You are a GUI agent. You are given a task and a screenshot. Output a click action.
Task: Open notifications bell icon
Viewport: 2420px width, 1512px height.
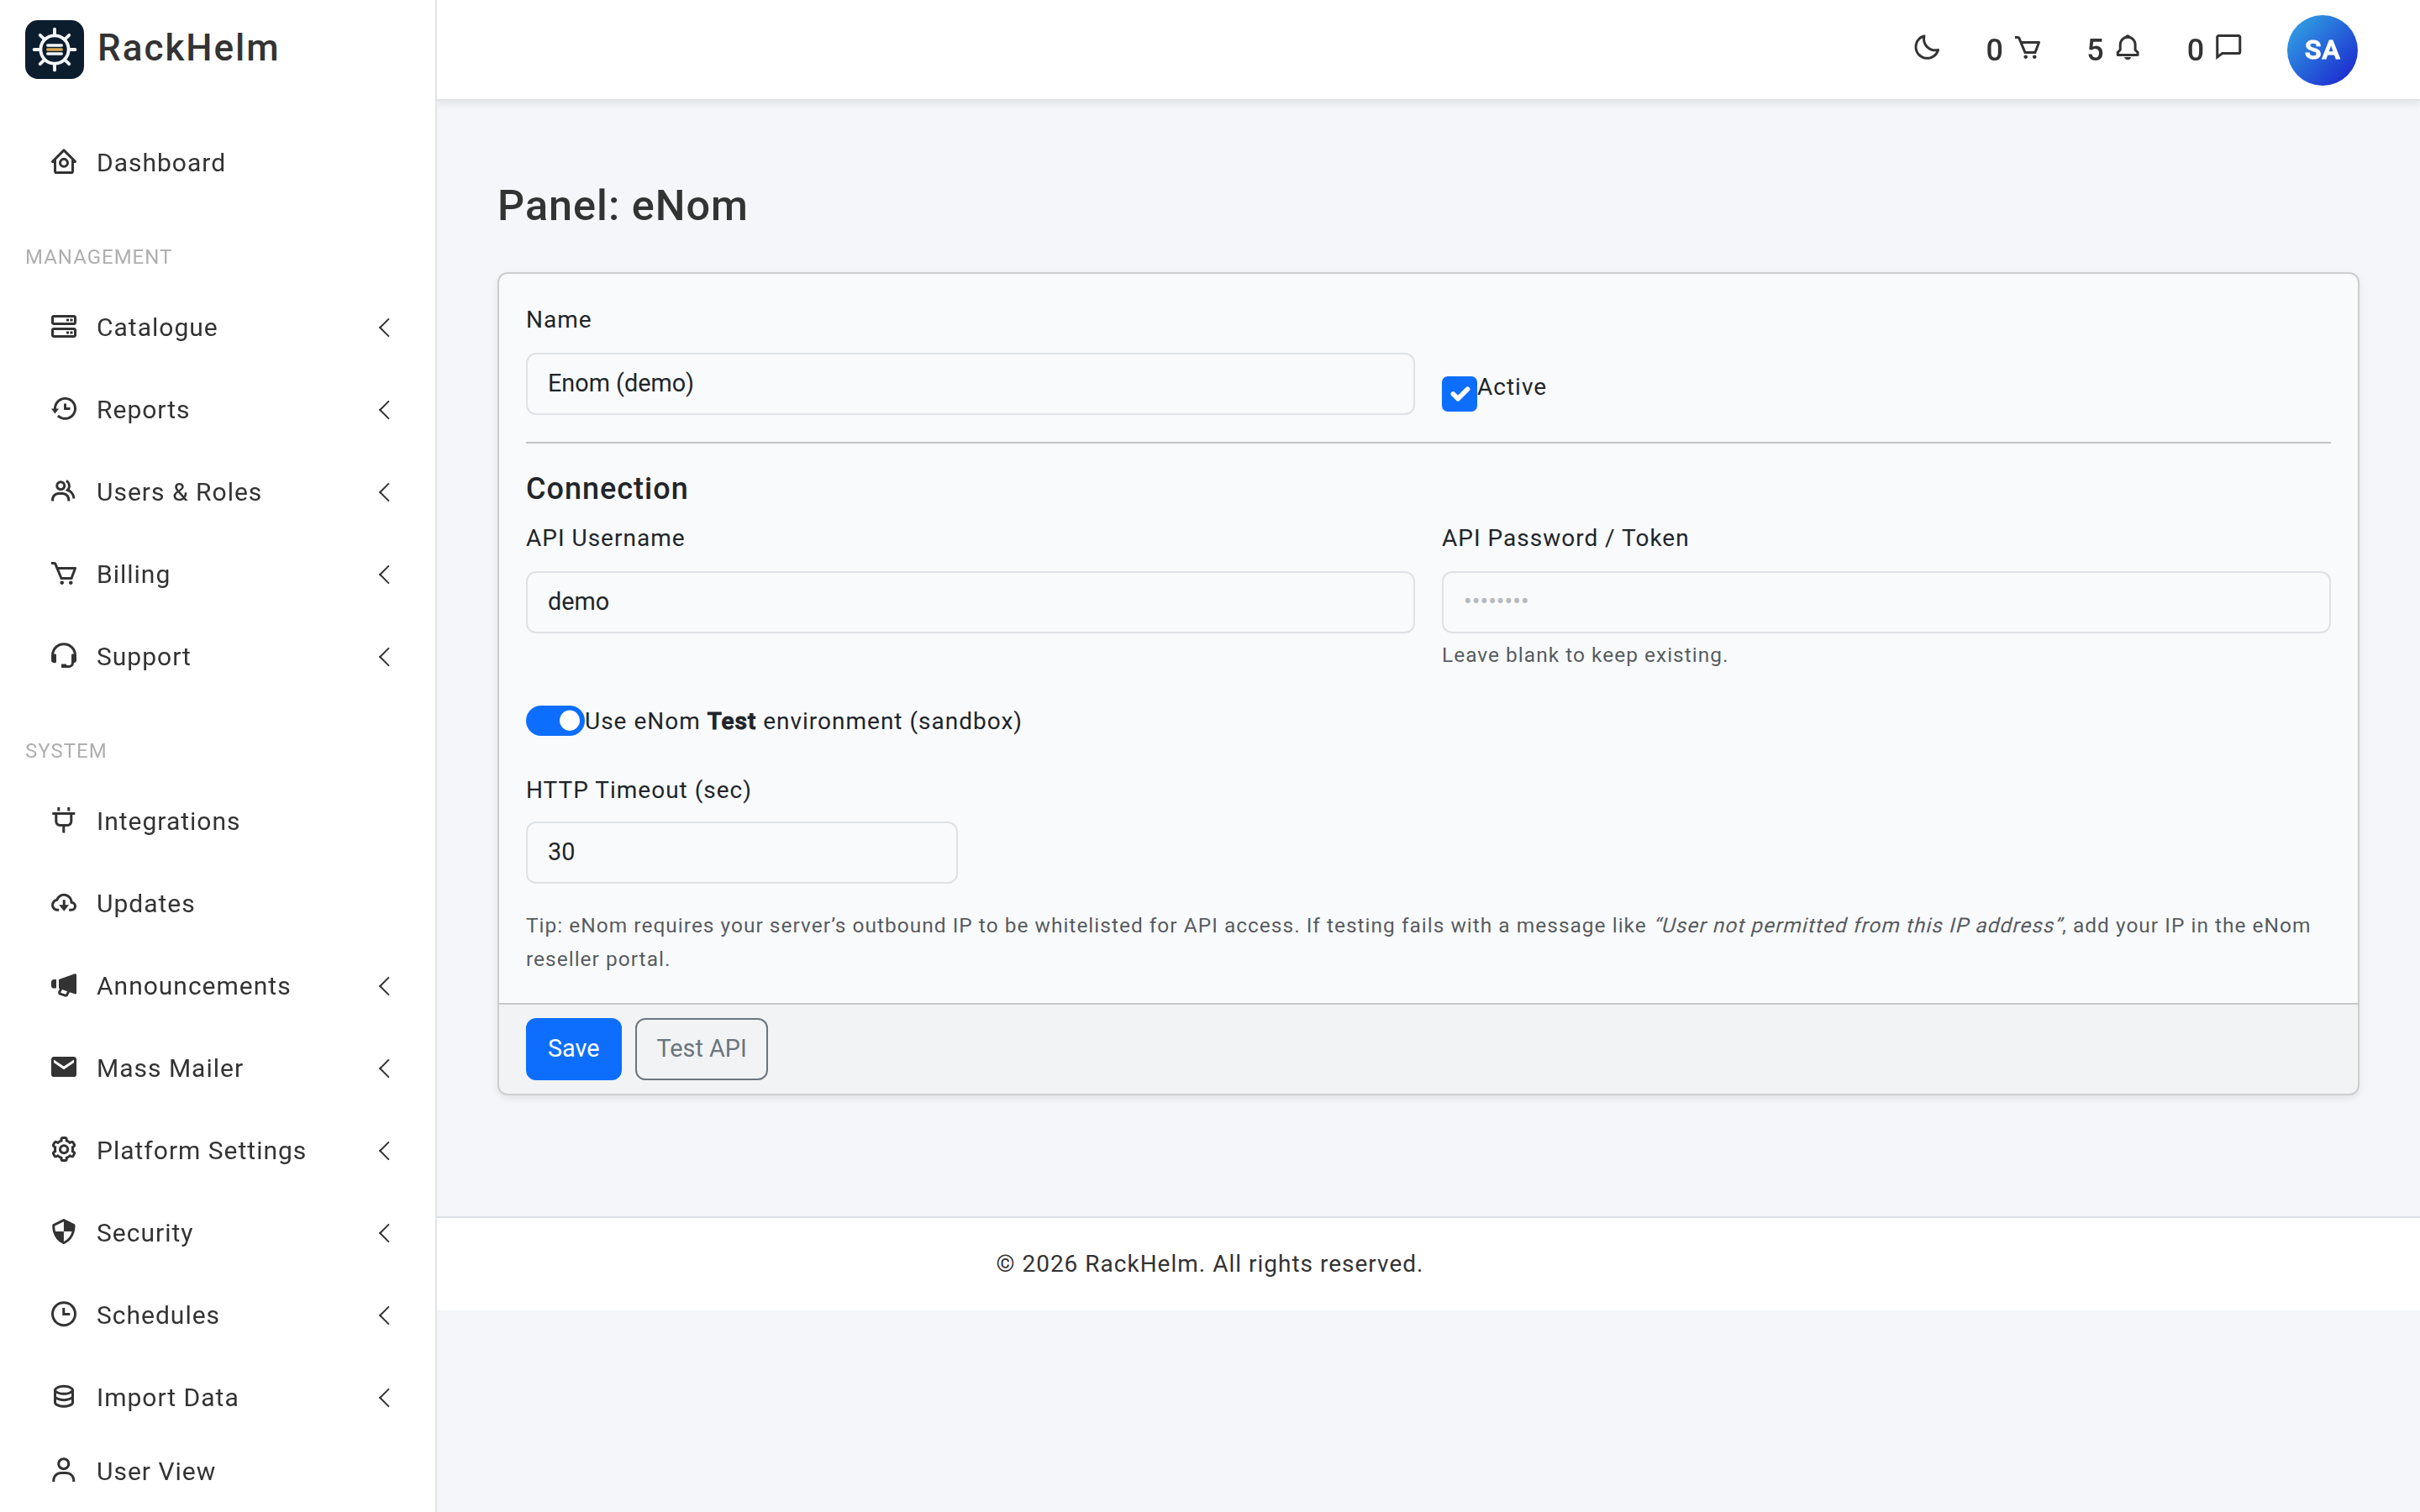tap(2128, 48)
